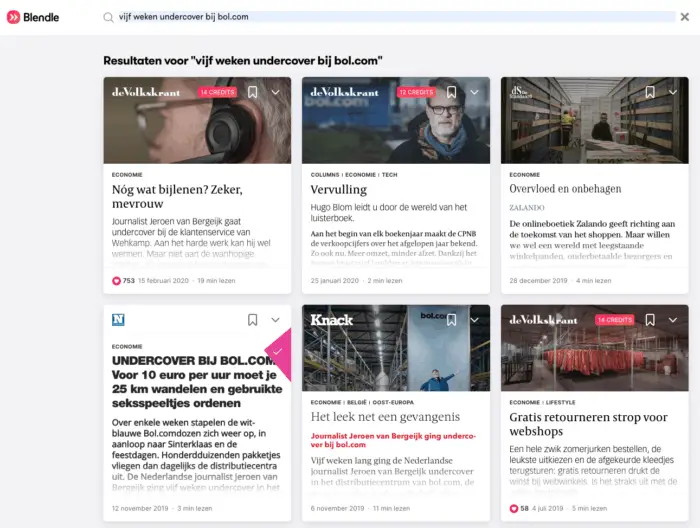Click subtitle 'Hugo Blom leidt u door de wereld'

(389, 212)
